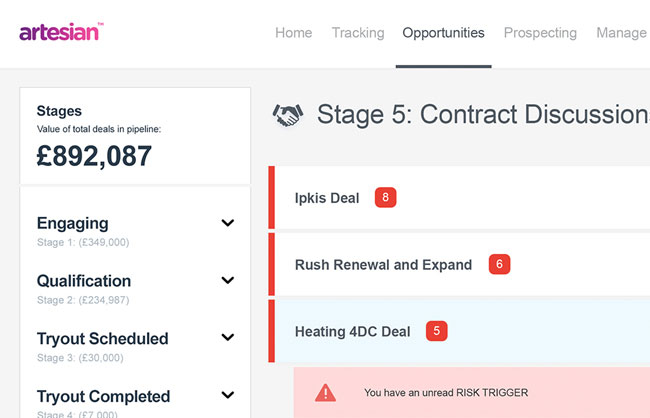650x418 pixels.
Task: Switch to the Tracking tab
Action: (357, 33)
